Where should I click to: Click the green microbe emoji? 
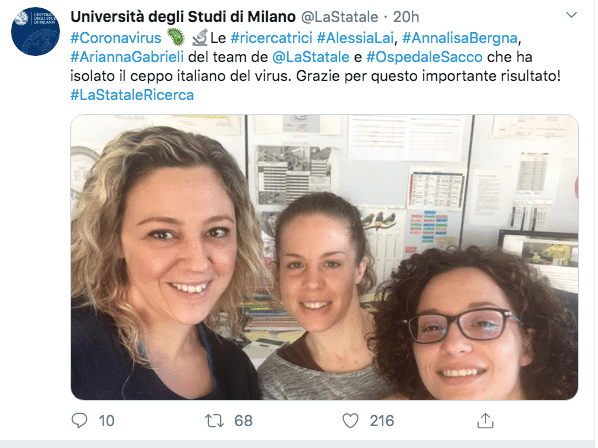coord(176,37)
